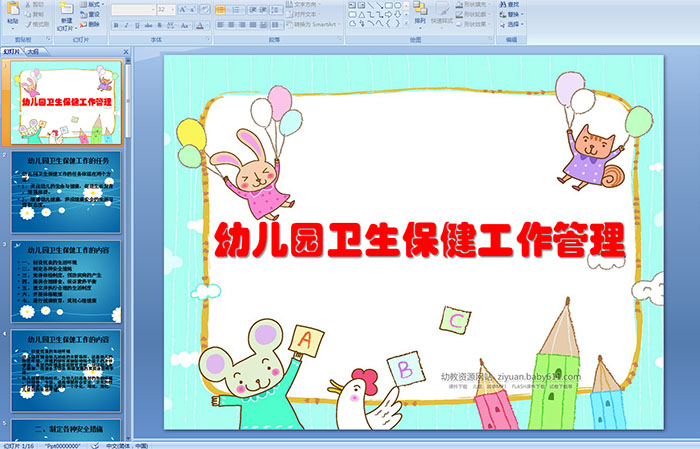Click the Copy icon in the clipboard group
700x449 pixels.
[28, 14]
